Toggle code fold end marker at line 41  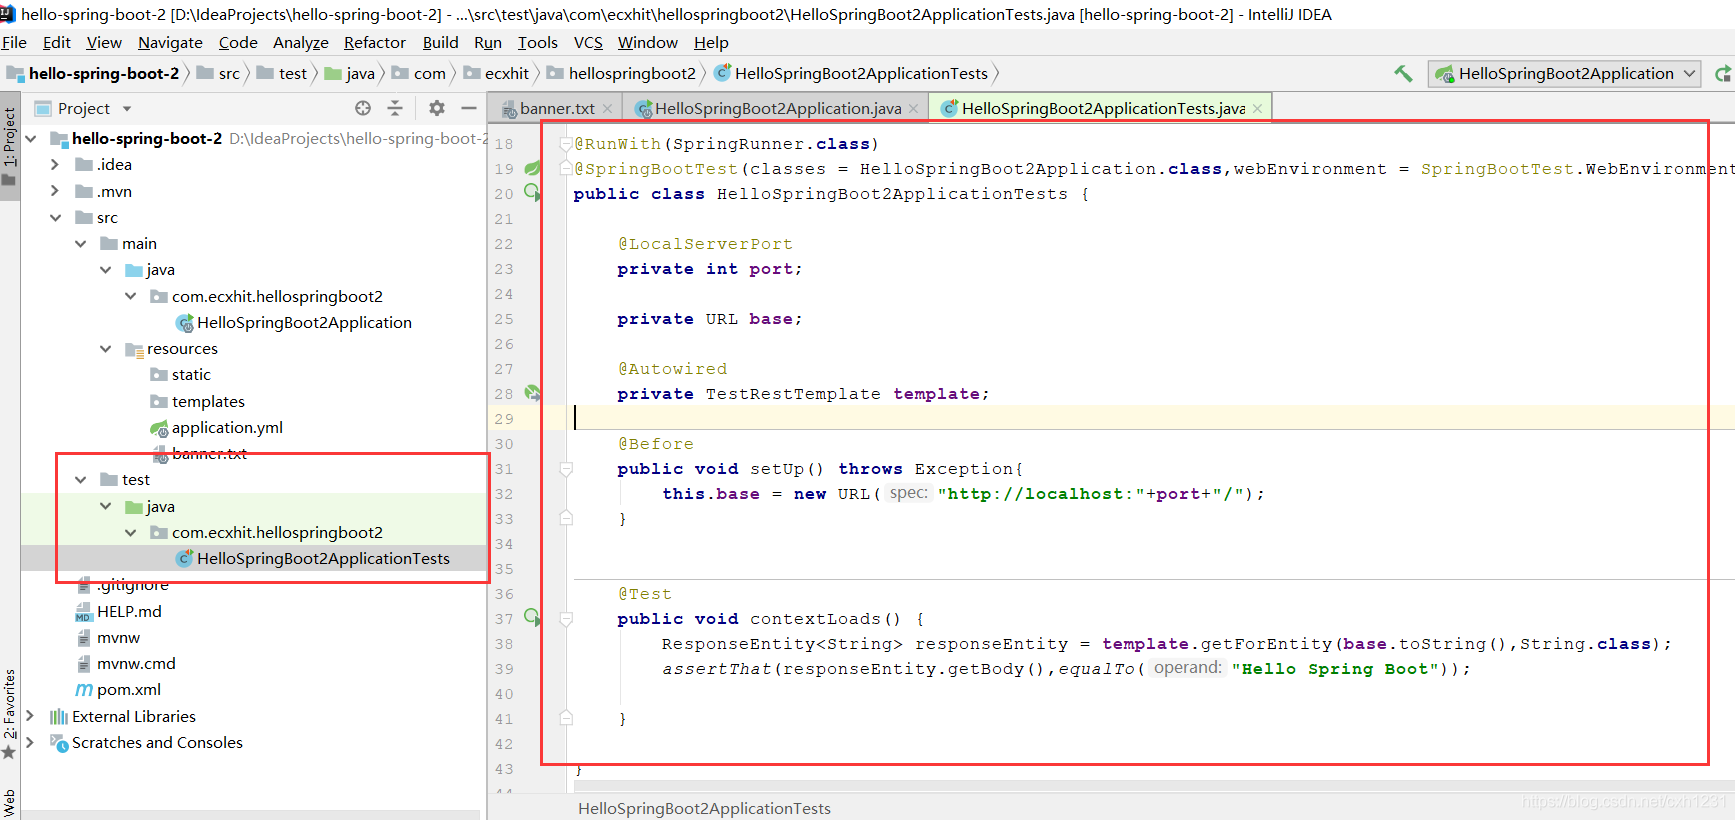(x=566, y=718)
